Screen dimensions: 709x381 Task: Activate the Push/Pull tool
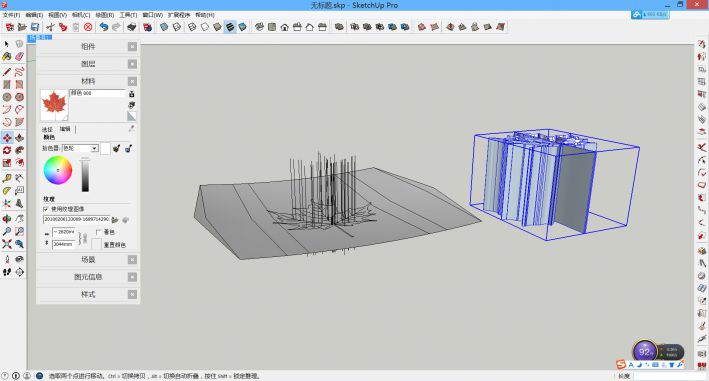(19, 138)
